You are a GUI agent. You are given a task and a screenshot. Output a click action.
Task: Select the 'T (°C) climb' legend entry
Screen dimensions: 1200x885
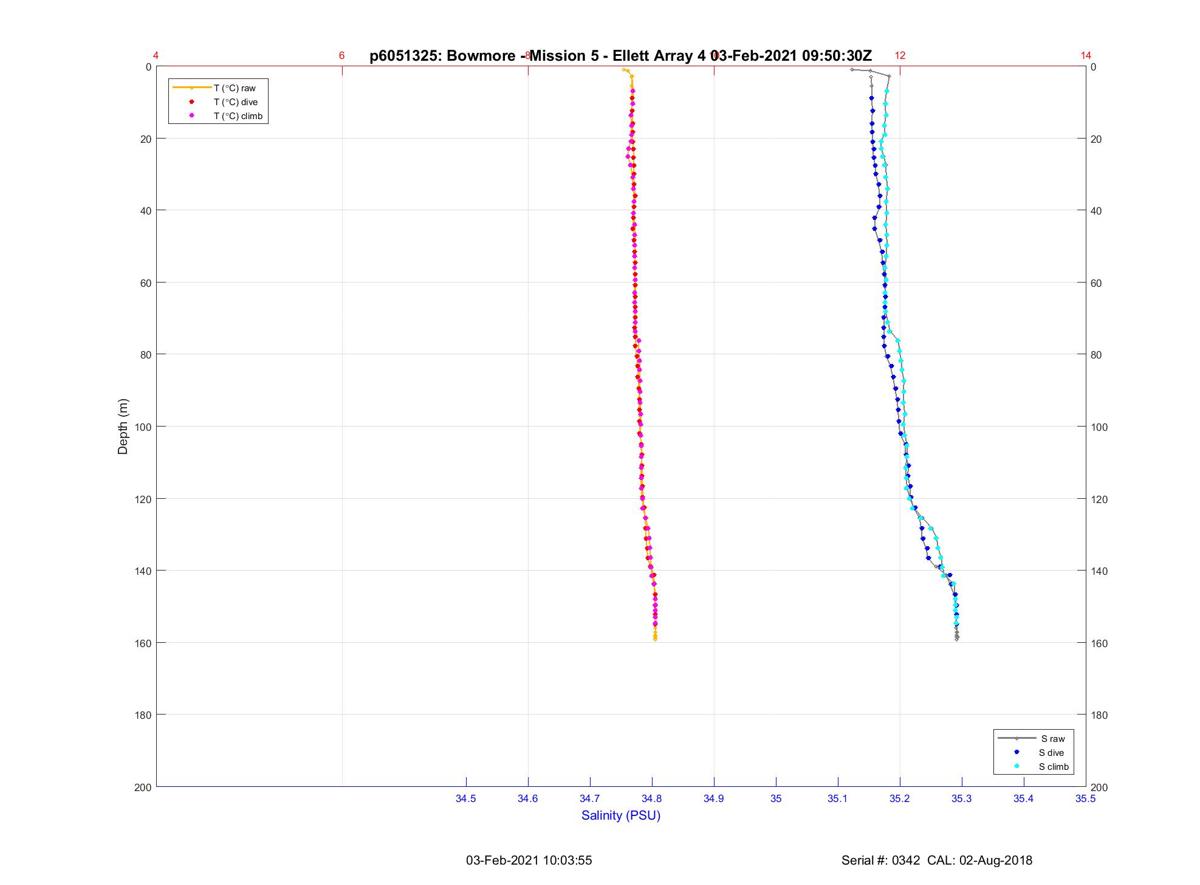(x=218, y=116)
